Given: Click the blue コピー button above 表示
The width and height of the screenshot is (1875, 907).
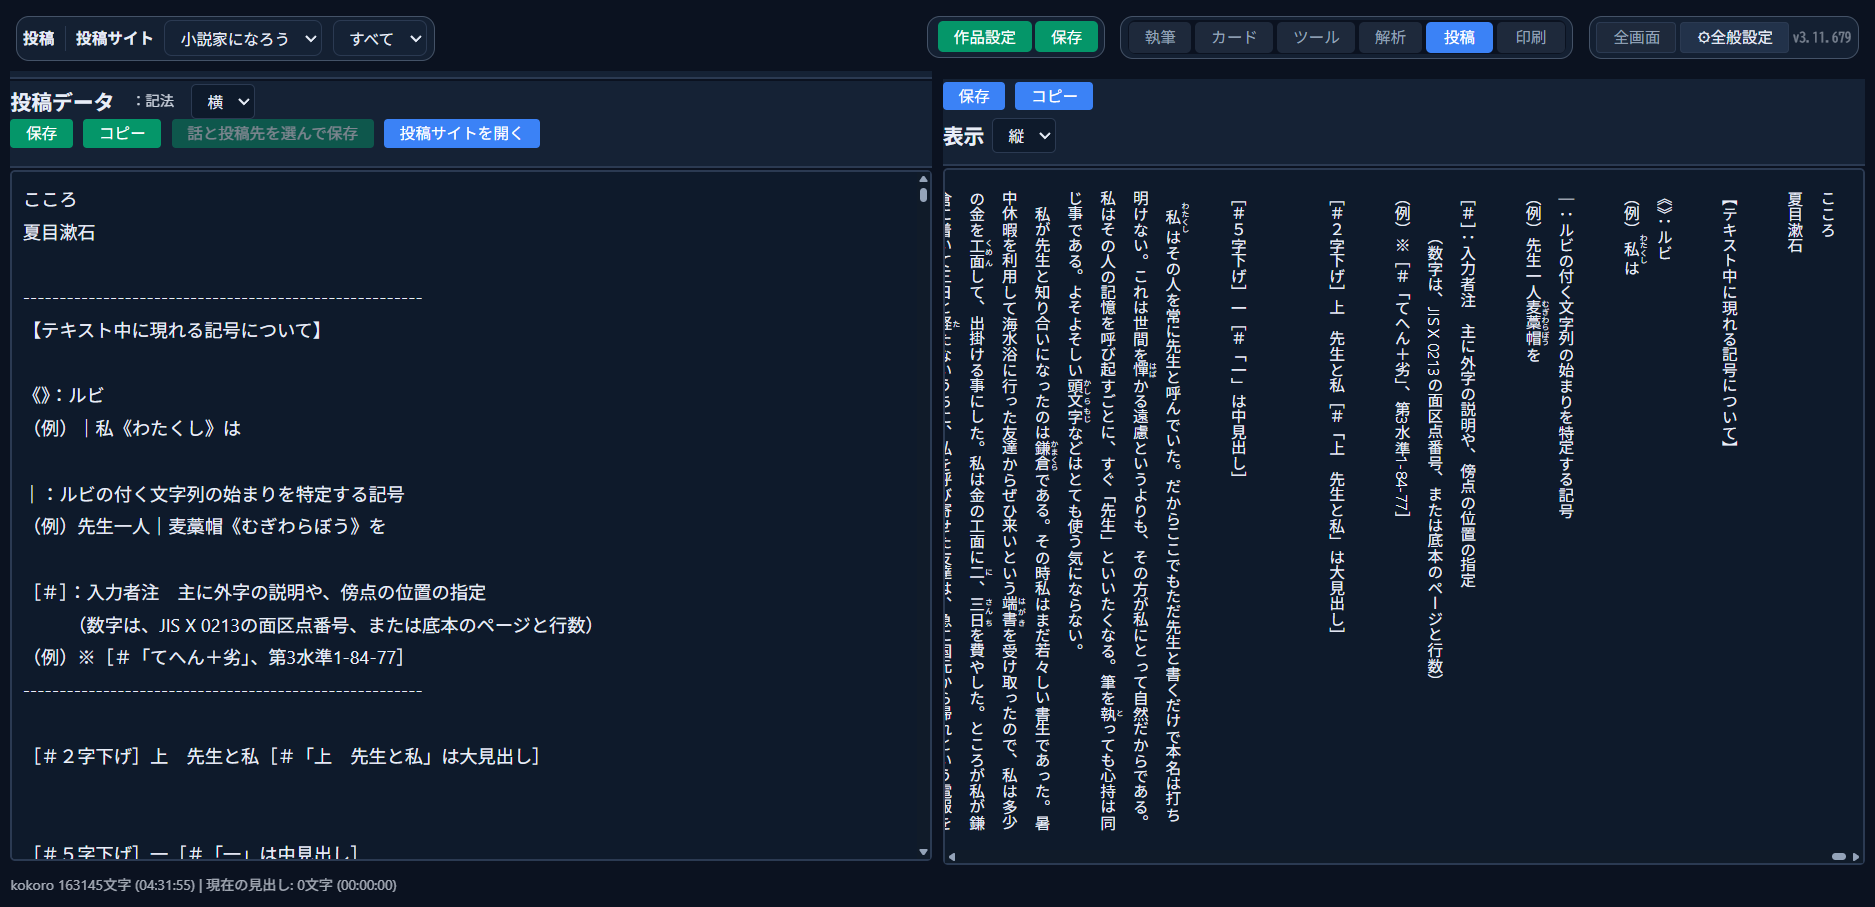Looking at the screenshot, I should tap(1054, 96).
